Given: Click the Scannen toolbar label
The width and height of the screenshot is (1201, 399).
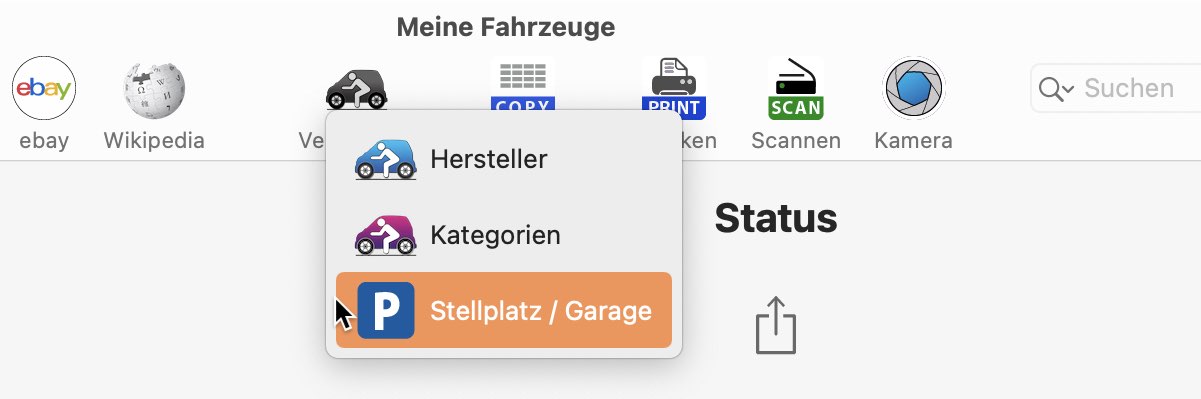Looking at the screenshot, I should (796, 141).
